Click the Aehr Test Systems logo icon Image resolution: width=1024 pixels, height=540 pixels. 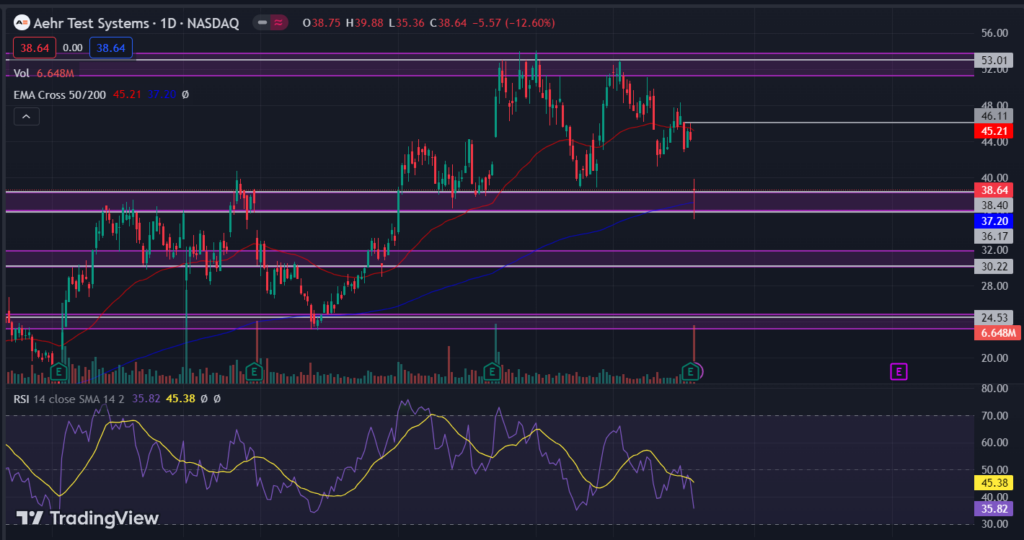click(22, 23)
